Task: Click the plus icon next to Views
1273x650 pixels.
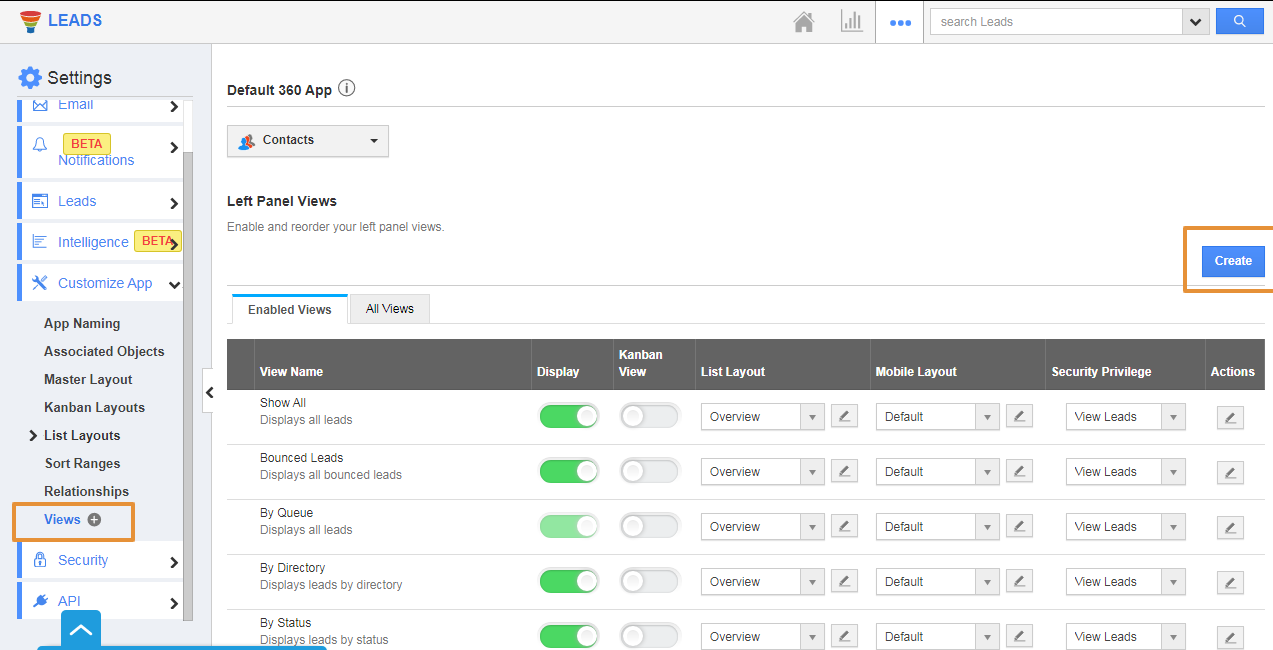Action: point(95,519)
